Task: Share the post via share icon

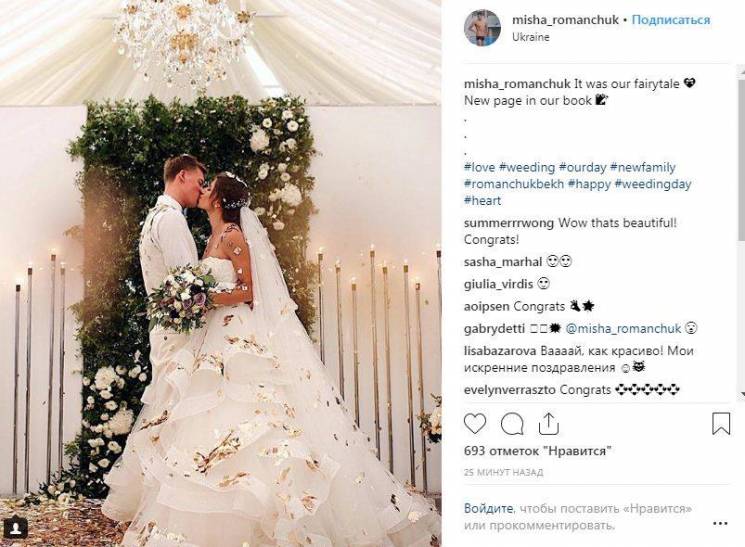Action: click(548, 423)
